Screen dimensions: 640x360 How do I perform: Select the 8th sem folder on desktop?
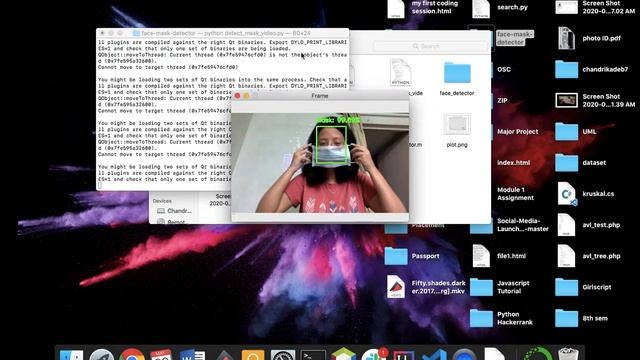coord(567,318)
